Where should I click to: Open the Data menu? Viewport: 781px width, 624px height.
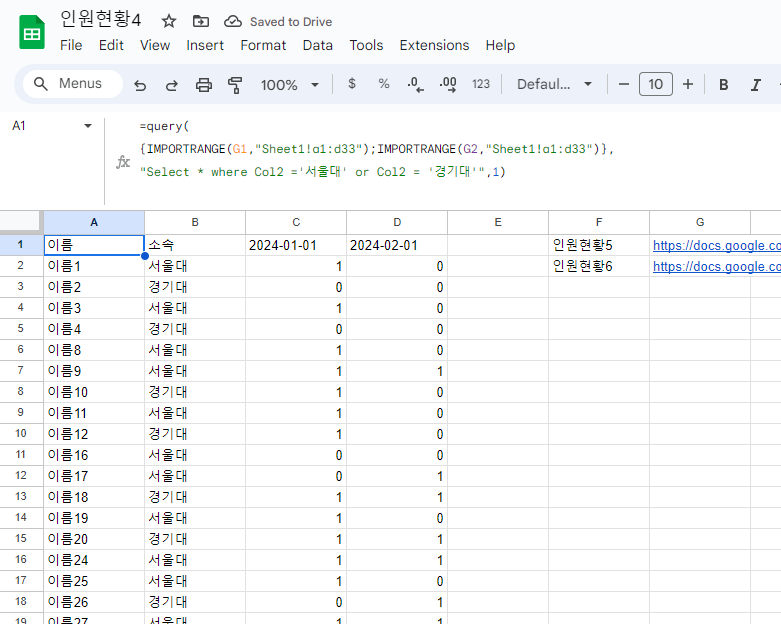point(318,45)
